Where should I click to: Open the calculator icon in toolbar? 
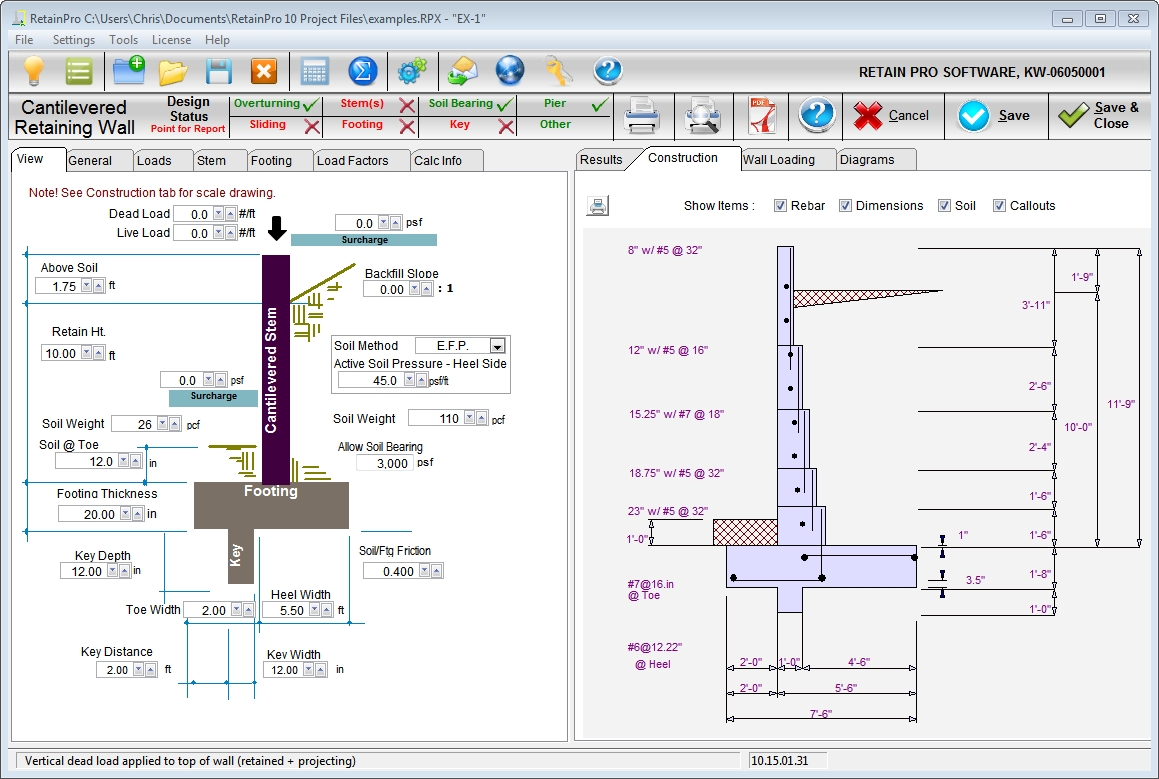(315, 71)
